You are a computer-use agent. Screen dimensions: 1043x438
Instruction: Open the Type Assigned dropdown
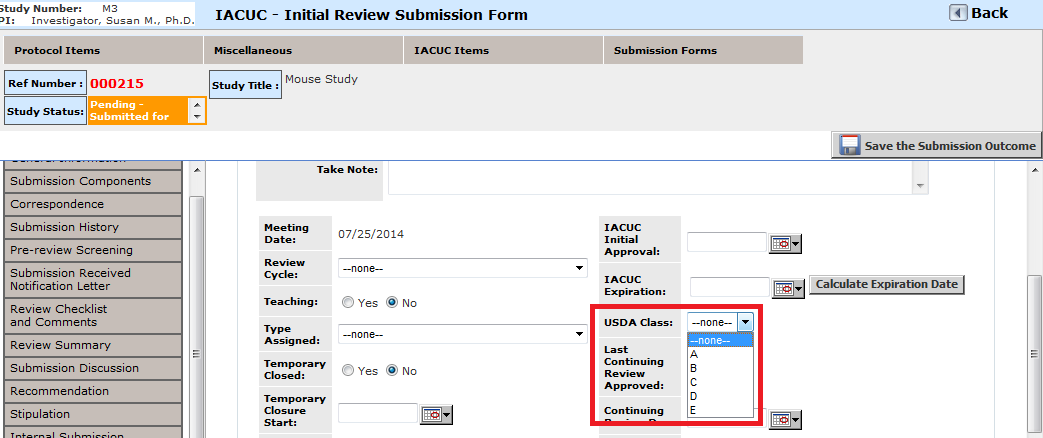pos(463,334)
